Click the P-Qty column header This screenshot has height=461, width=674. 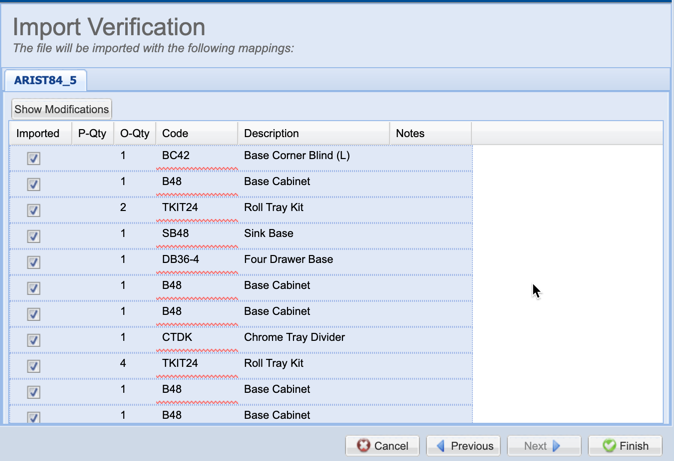(92, 133)
